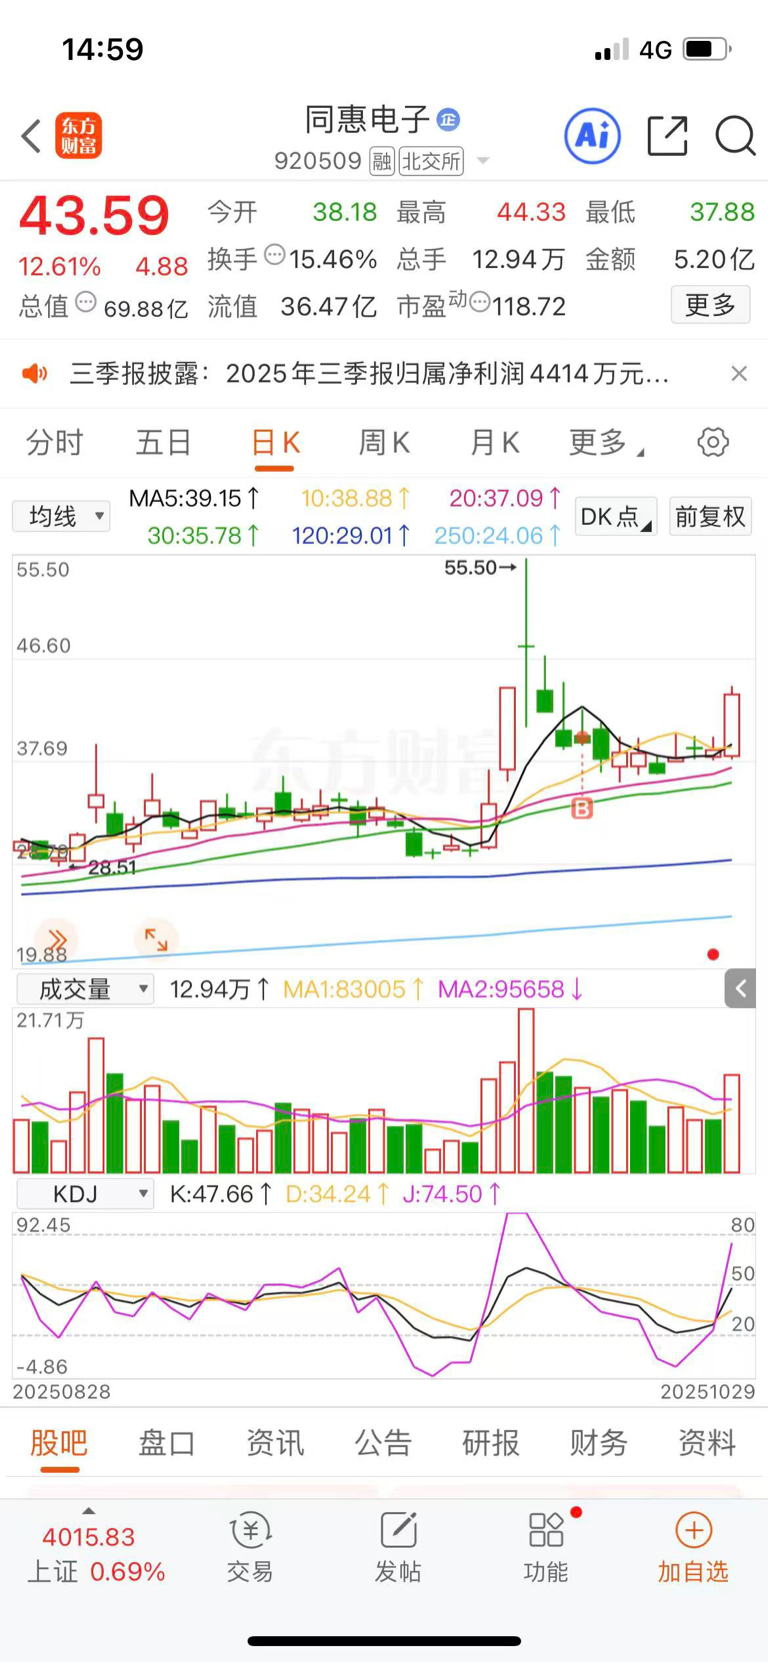
Task: Tap the 20:37.09 moving average value
Action: pyautogui.click(x=506, y=497)
